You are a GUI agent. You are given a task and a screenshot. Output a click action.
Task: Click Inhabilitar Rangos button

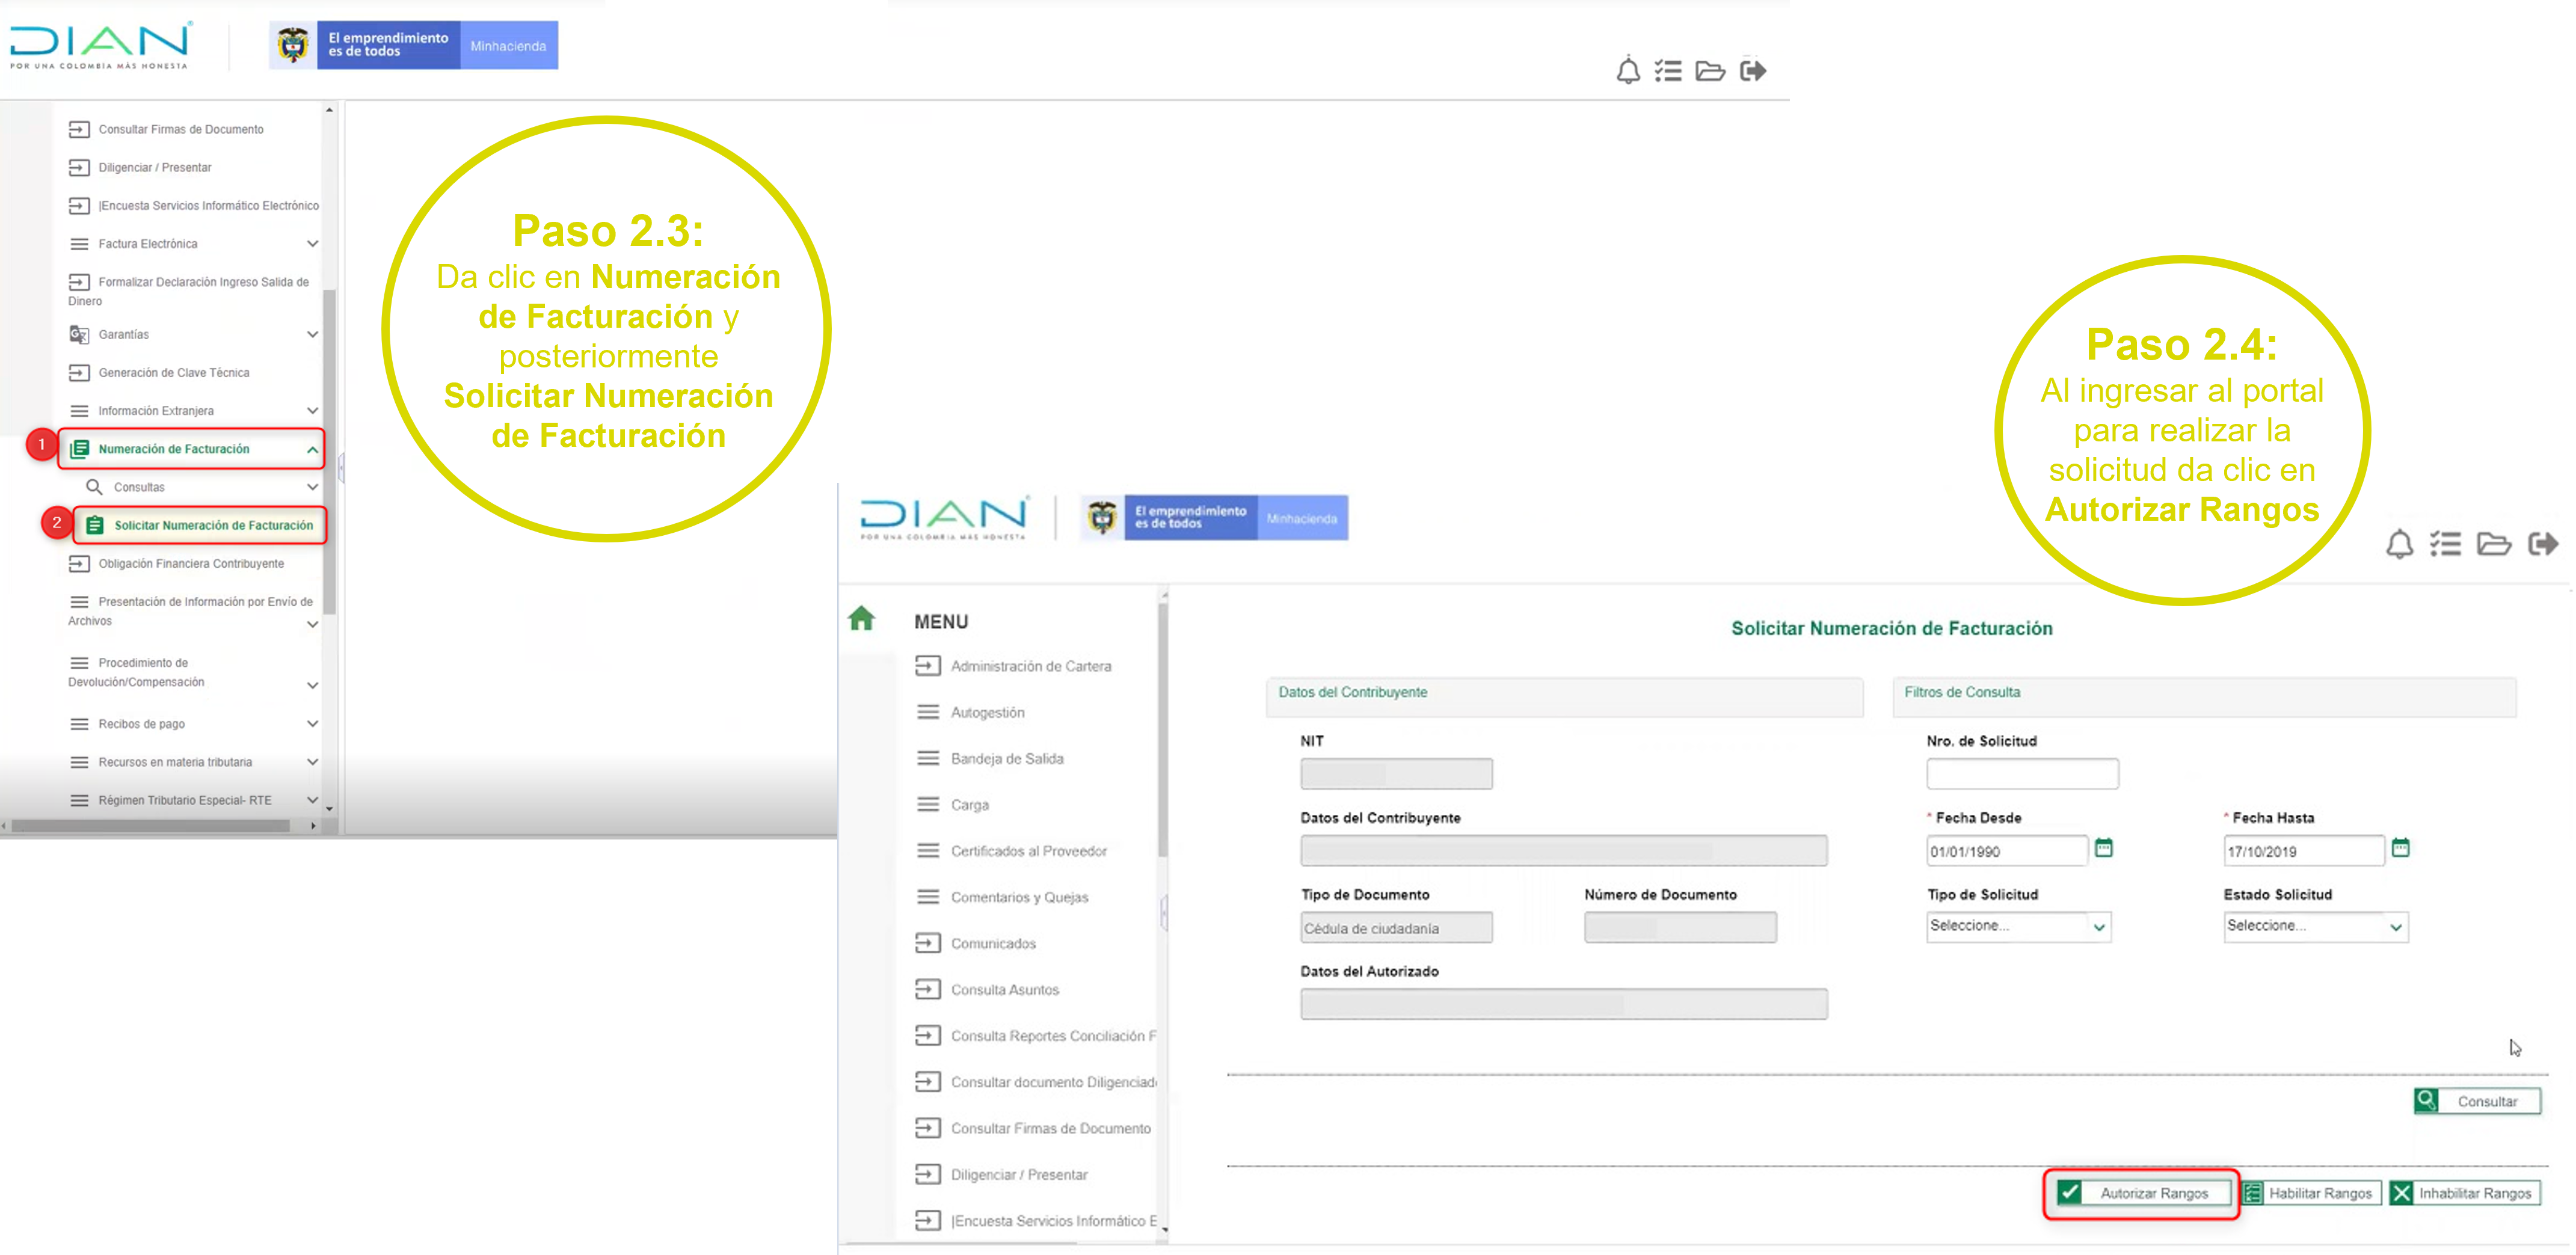click(x=2464, y=1193)
